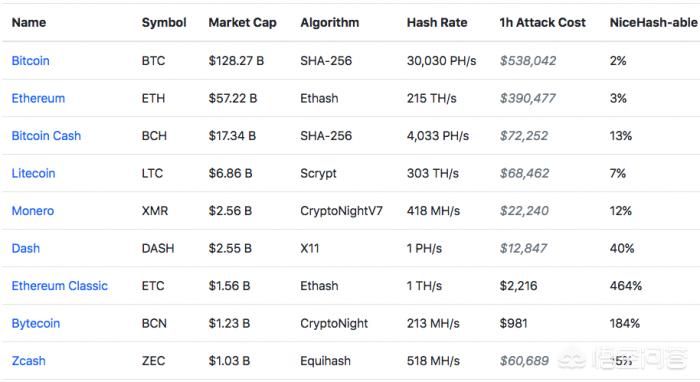Visit the Dash coin link
Image resolution: width=700 pixels, height=382 pixels.
pos(25,248)
